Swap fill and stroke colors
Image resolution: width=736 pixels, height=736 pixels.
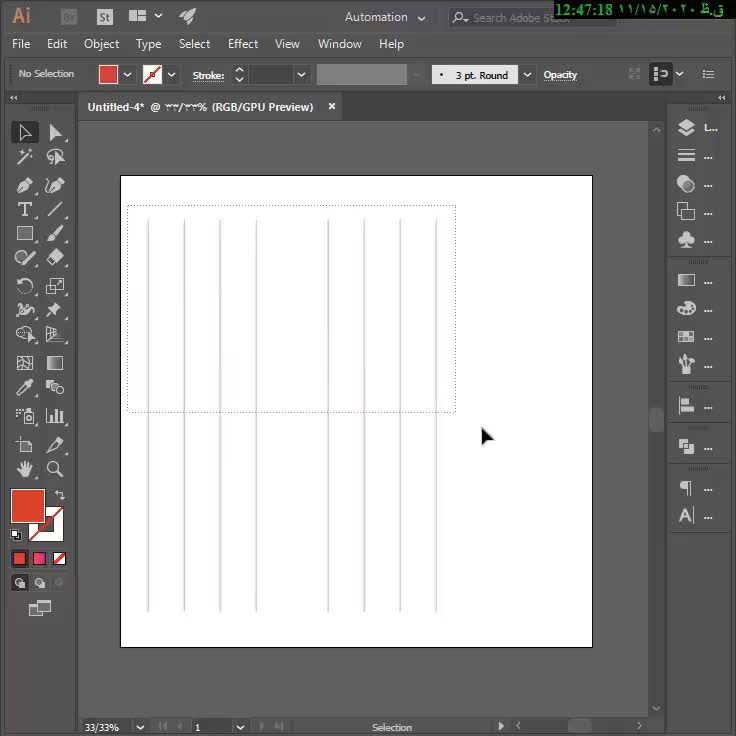[60, 495]
